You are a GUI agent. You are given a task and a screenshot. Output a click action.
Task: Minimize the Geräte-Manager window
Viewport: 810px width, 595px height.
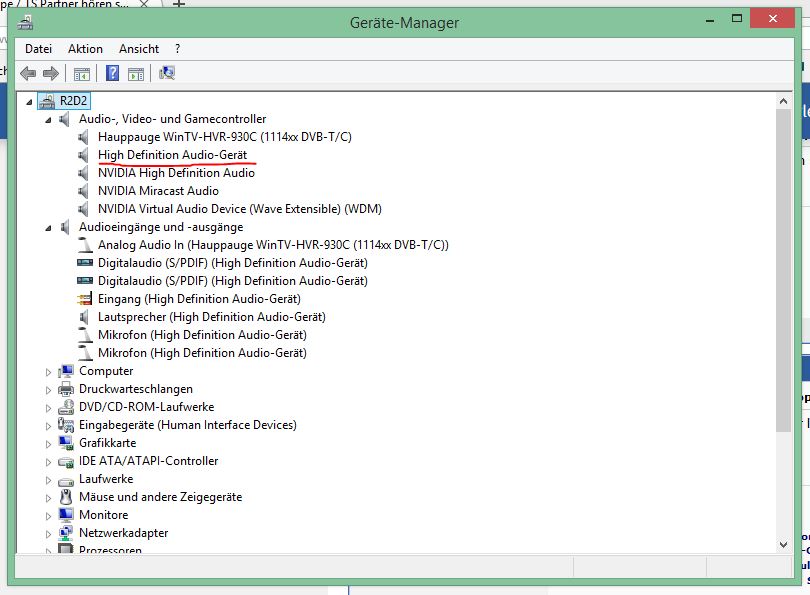[710, 19]
